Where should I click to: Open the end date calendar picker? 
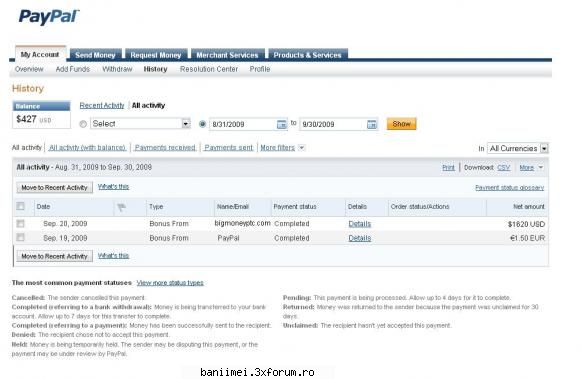pyautogui.click(x=372, y=124)
